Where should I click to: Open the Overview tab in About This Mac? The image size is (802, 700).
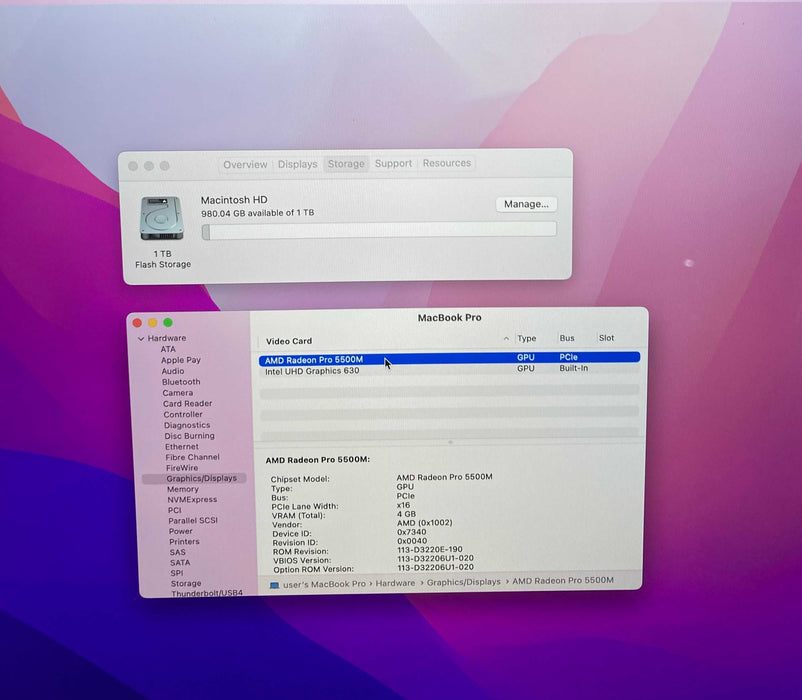[245, 164]
